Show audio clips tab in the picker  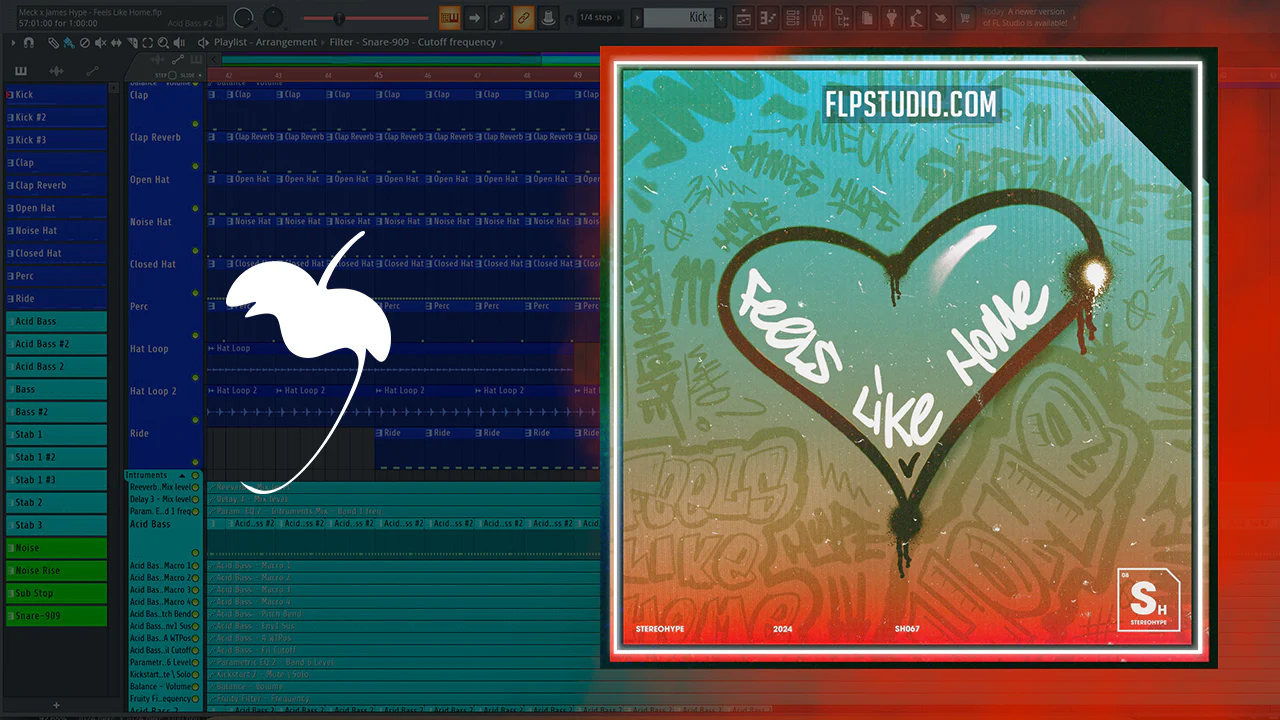[x=56, y=71]
